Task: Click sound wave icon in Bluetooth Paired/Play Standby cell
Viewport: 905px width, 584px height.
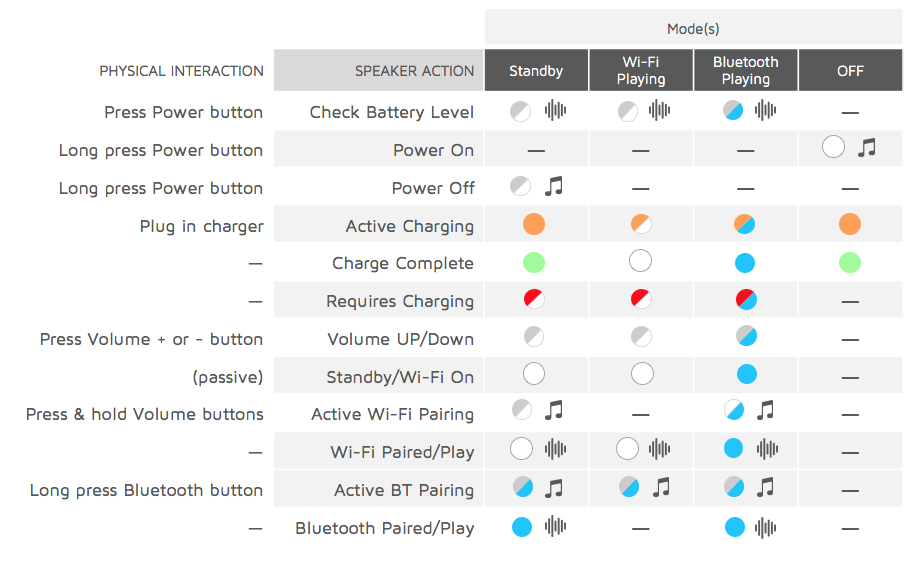Action: point(555,527)
